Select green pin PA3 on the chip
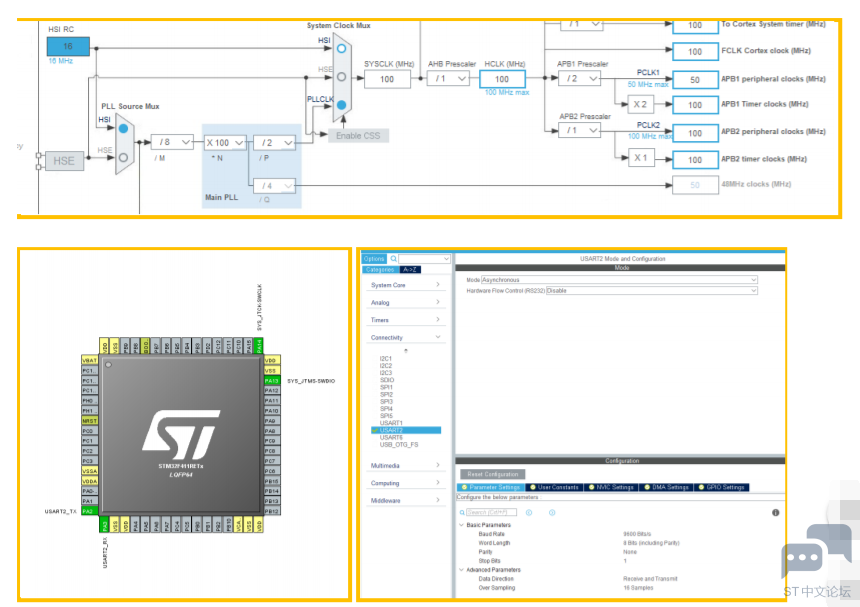Image resolution: width=860 pixels, height=607 pixels. click(104, 525)
